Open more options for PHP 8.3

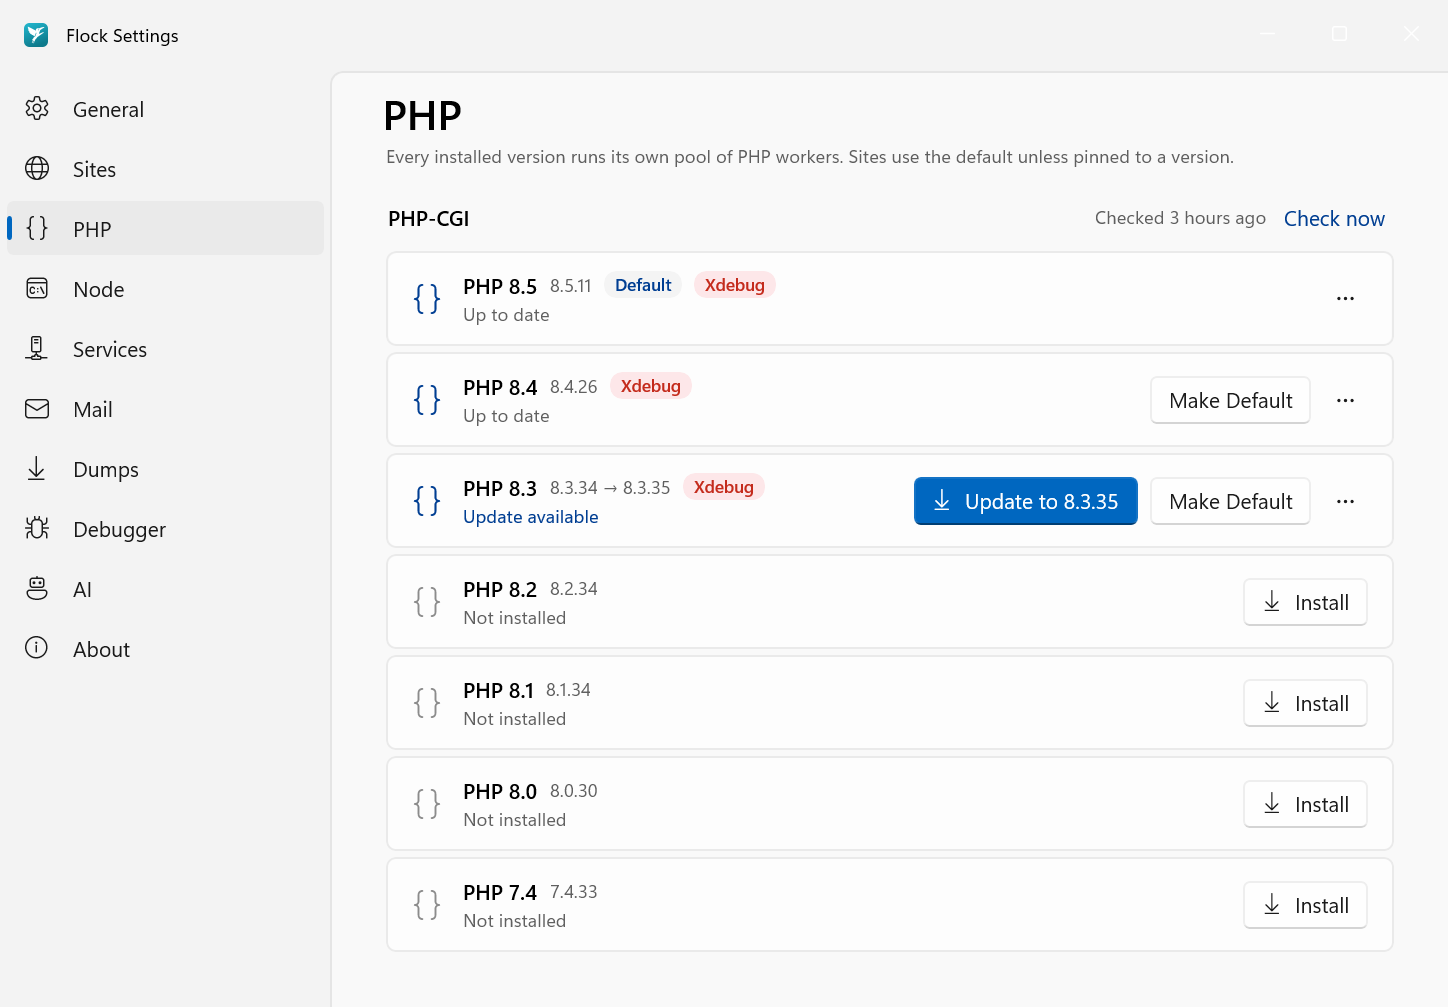coord(1345,501)
